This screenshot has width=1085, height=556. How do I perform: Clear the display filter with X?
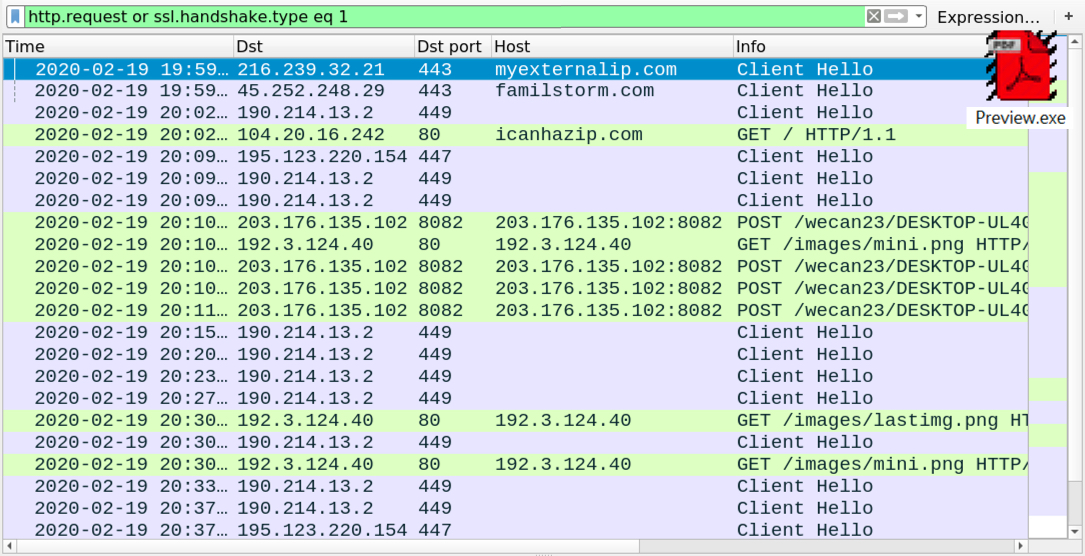pyautogui.click(x=874, y=17)
